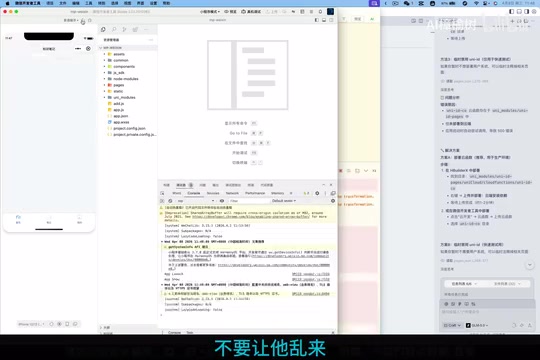Open the App Launch log source link
Image resolution: width=540 pixels, height=360 pixels.
point(311,274)
